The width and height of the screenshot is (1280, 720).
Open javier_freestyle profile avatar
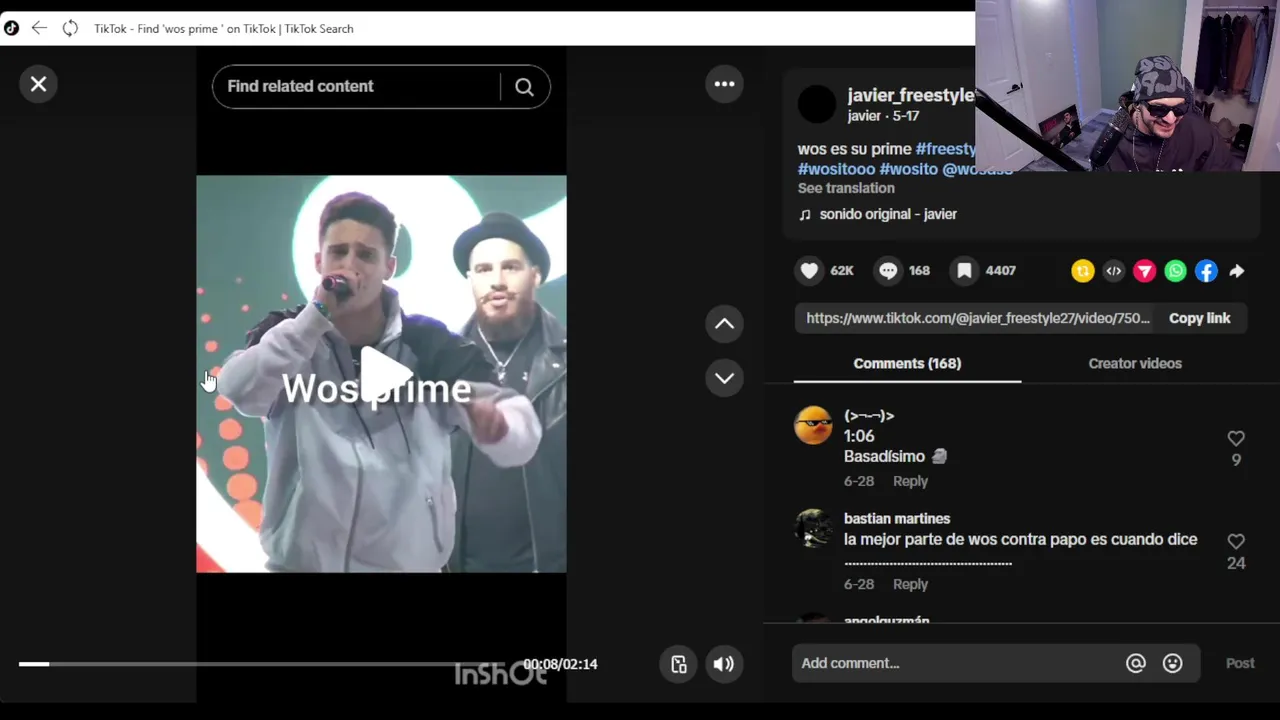[817, 104]
